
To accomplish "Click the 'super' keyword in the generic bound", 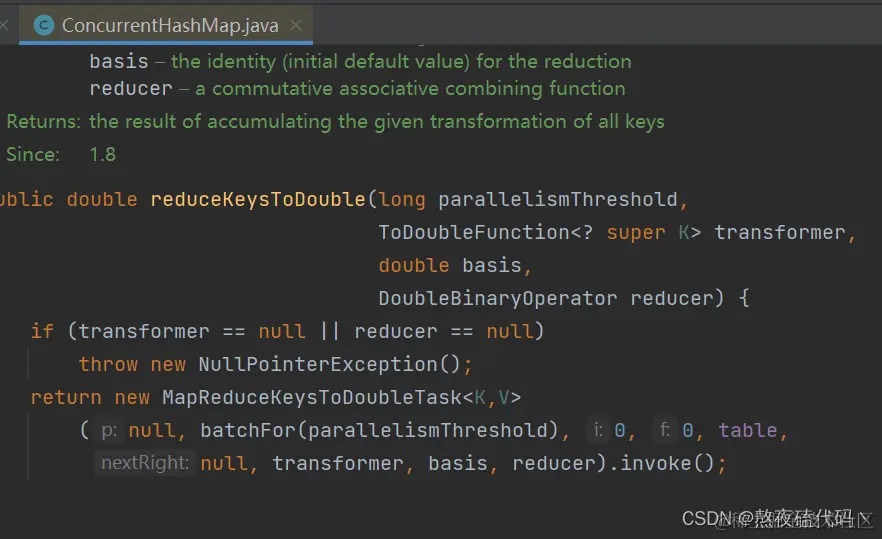I will (636, 232).
